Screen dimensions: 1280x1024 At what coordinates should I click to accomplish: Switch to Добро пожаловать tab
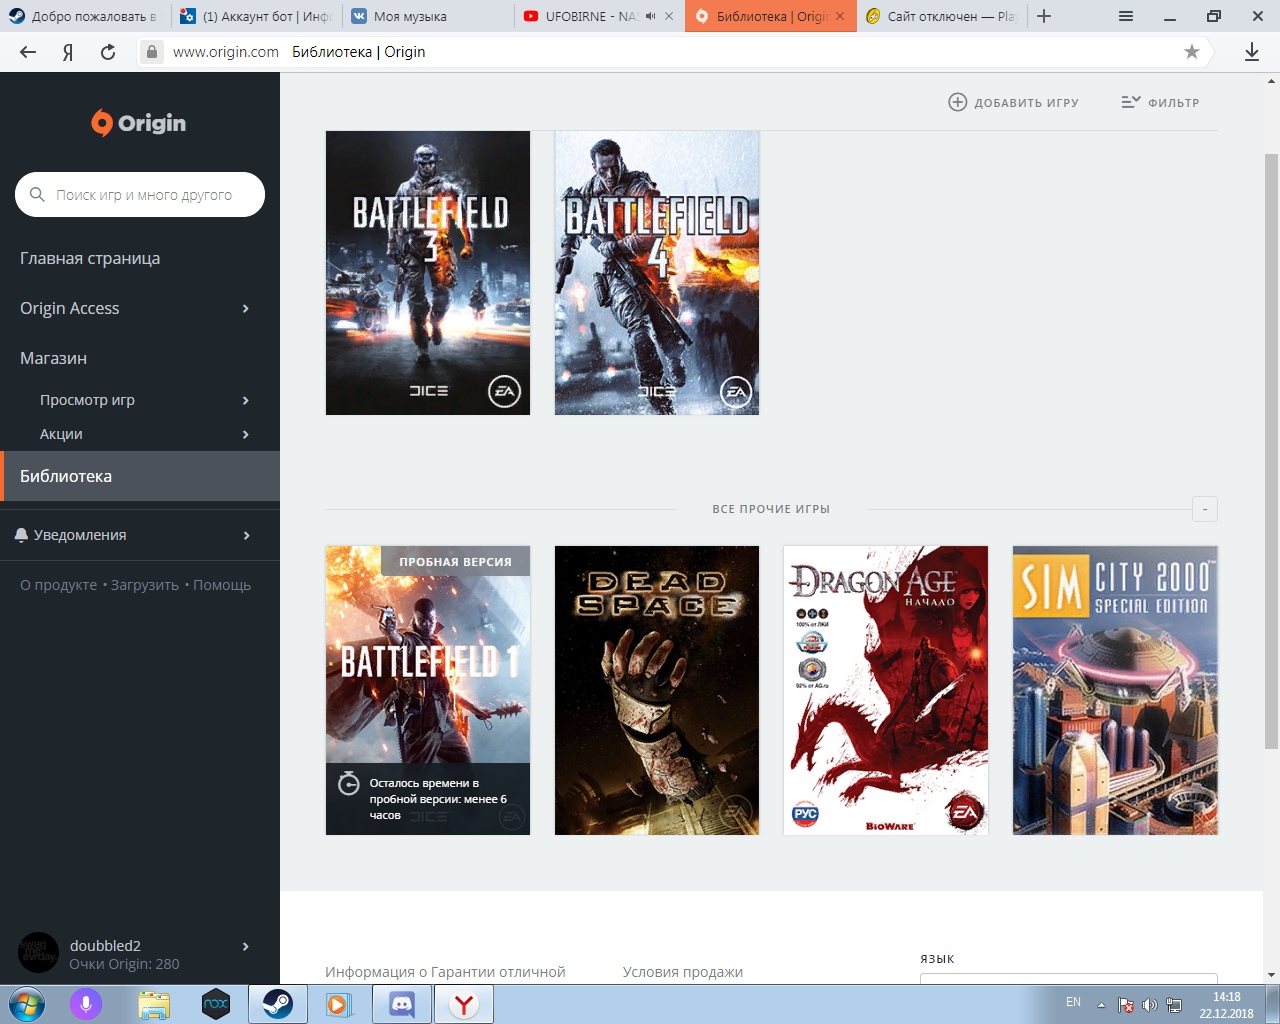[x=85, y=16]
